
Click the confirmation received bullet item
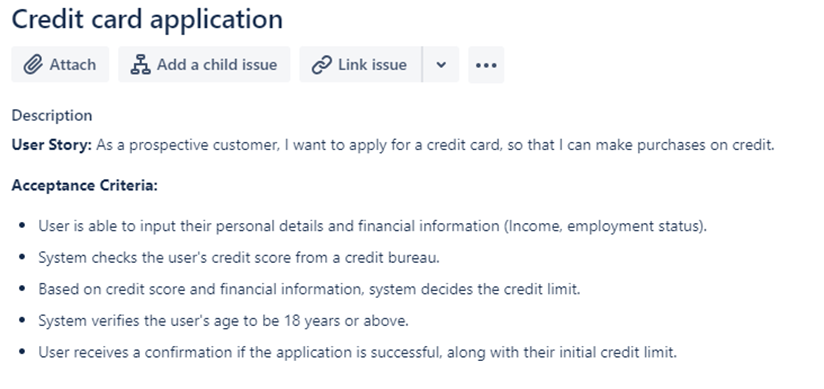[357, 352]
